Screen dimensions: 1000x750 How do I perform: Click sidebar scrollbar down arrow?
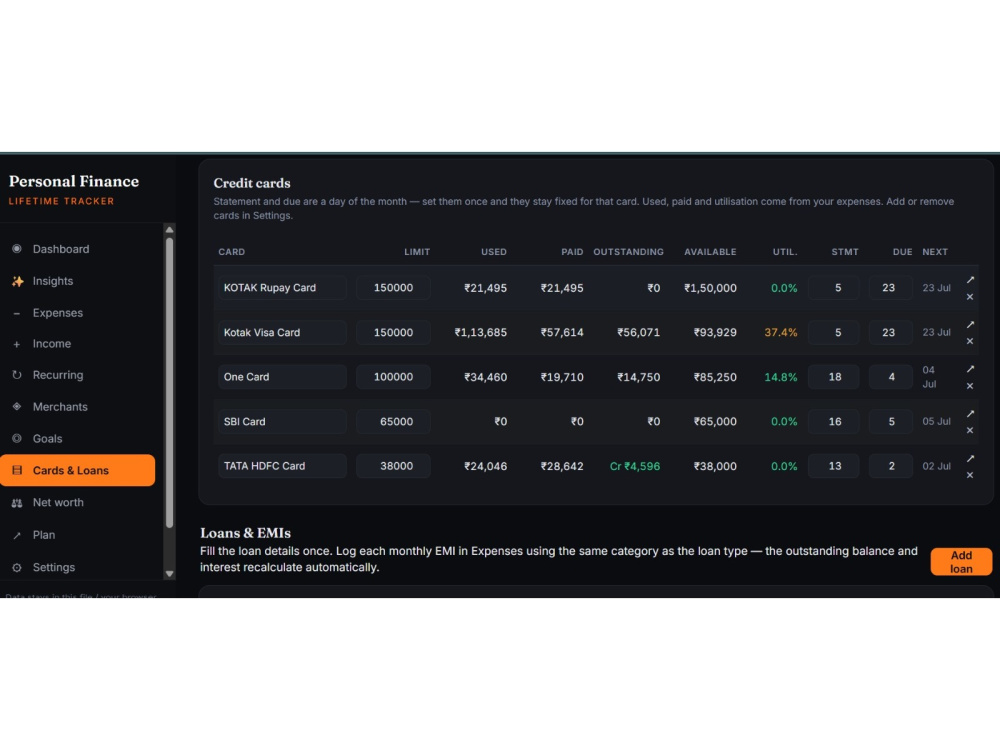(170, 573)
